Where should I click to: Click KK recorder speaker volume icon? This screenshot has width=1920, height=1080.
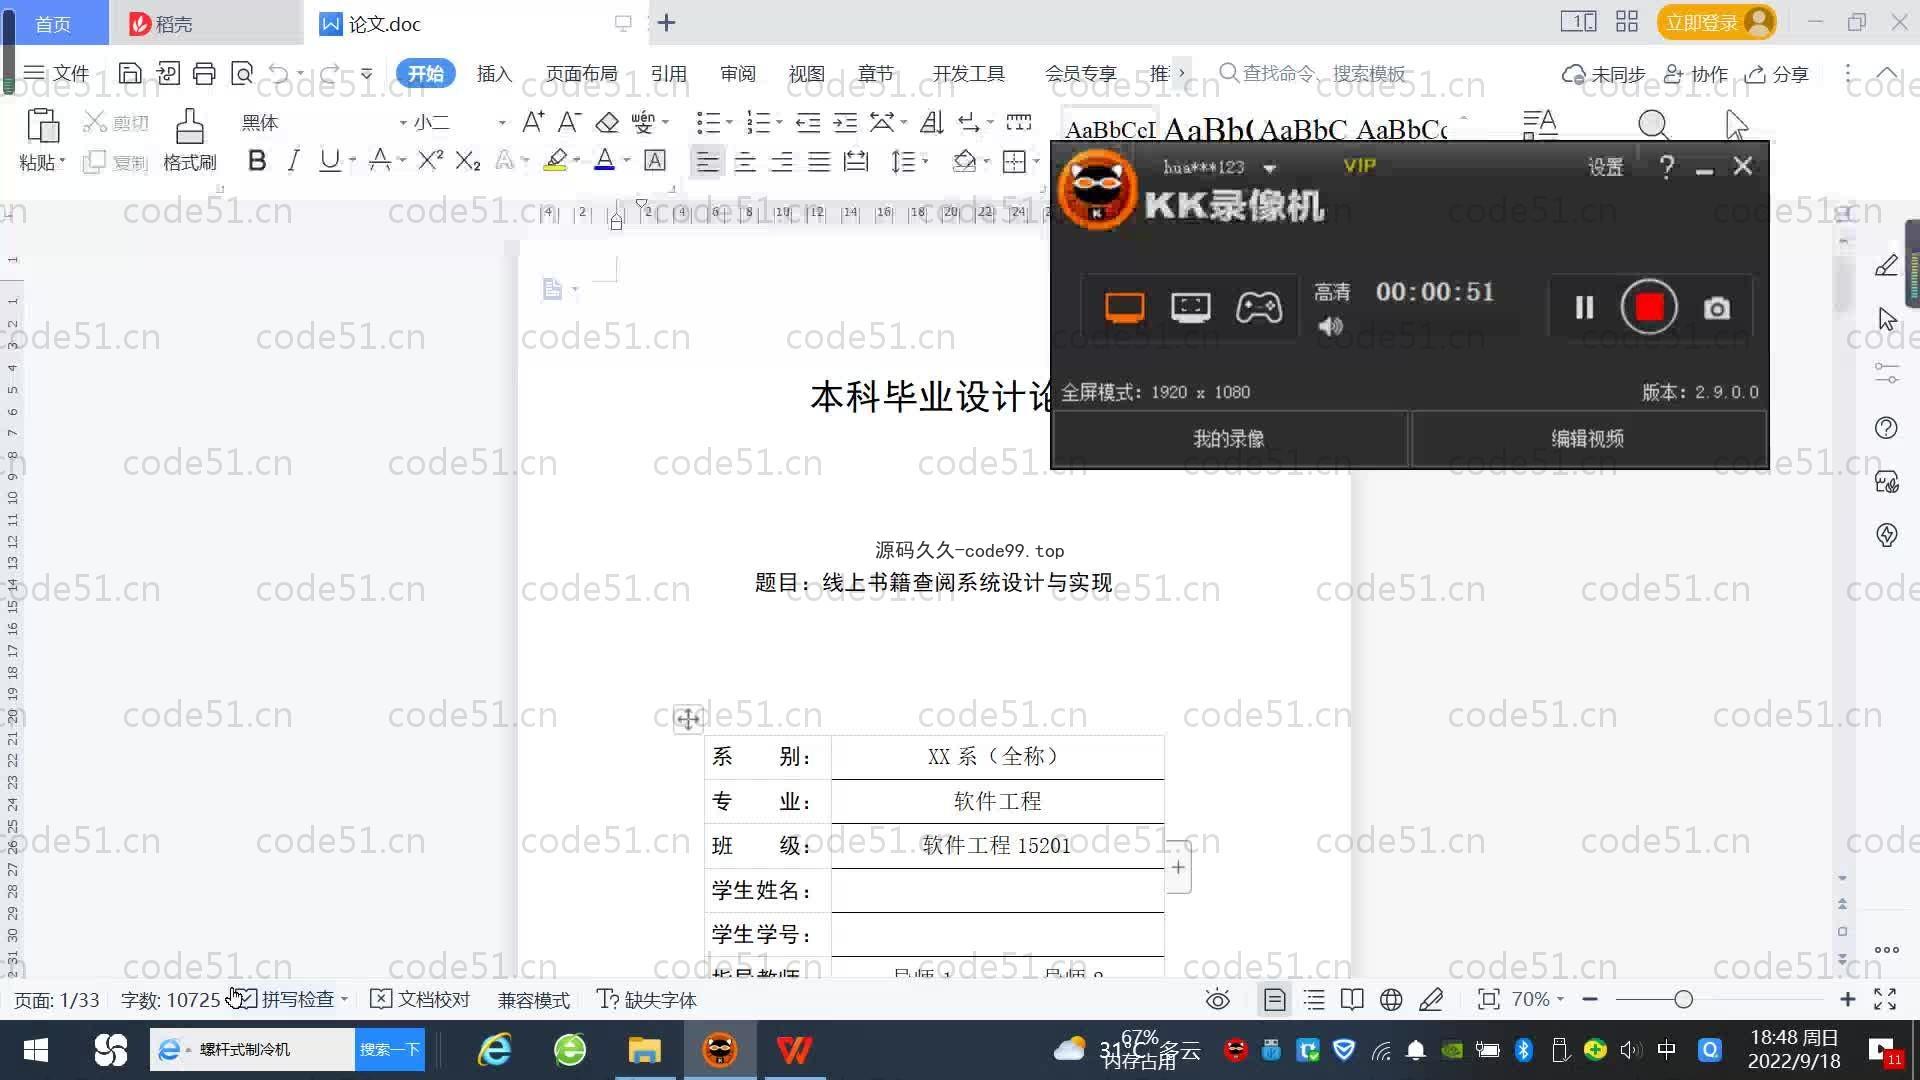(x=1330, y=326)
